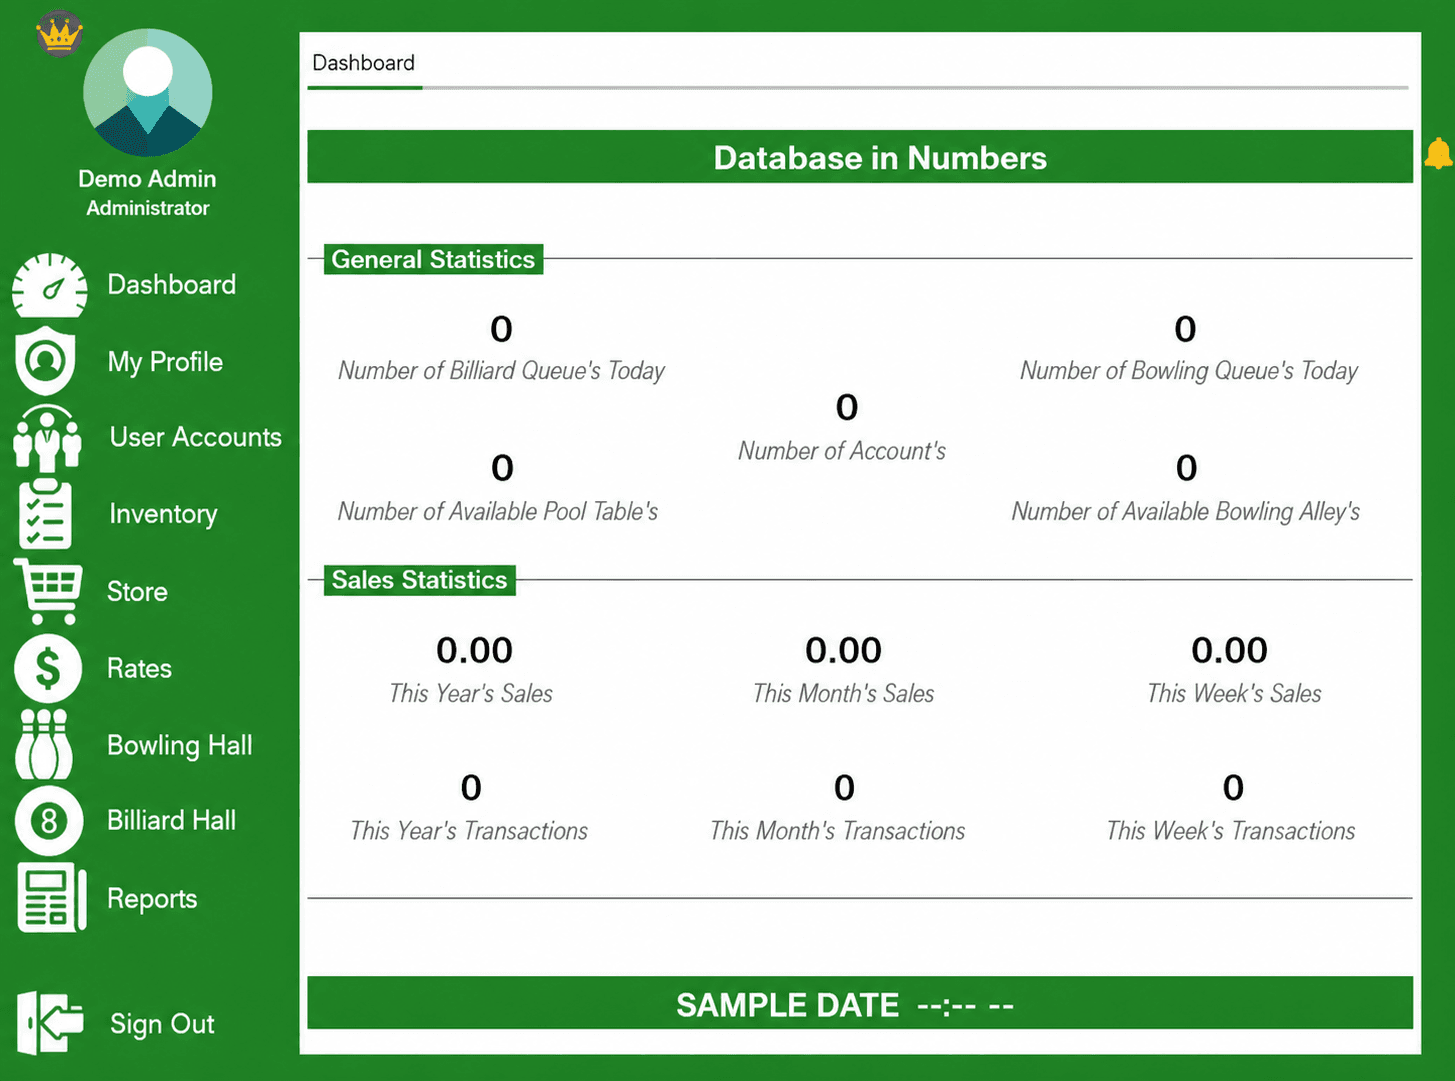
Task: Open the Billiard Hall menu label
Action: [x=172, y=821]
